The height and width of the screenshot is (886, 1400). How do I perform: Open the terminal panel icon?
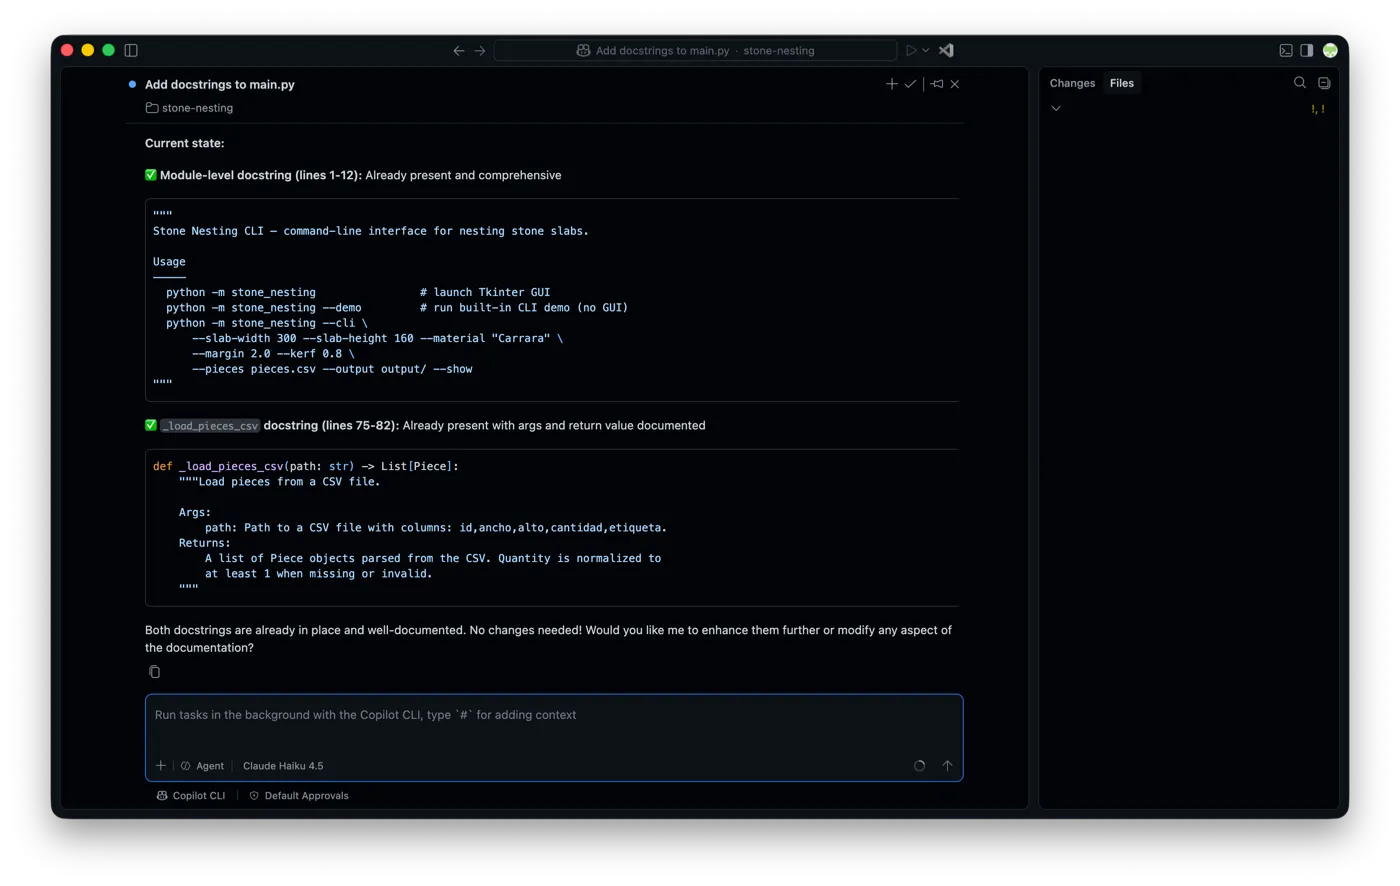click(1286, 50)
